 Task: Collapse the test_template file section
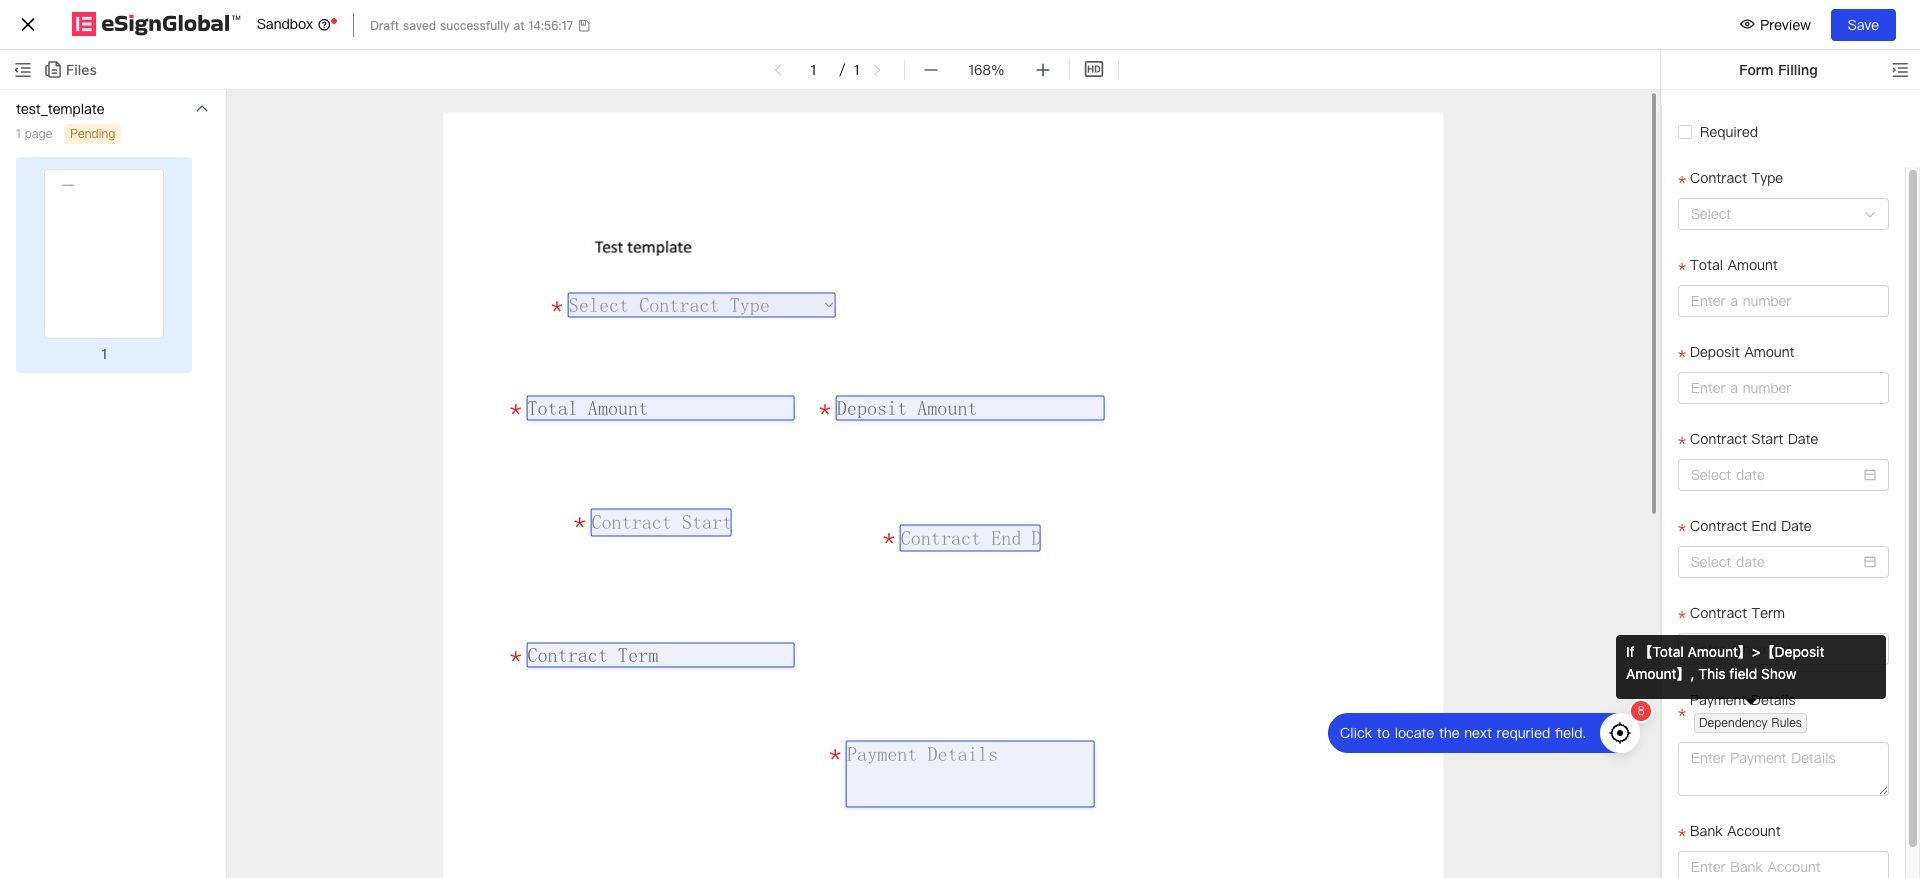[202, 109]
